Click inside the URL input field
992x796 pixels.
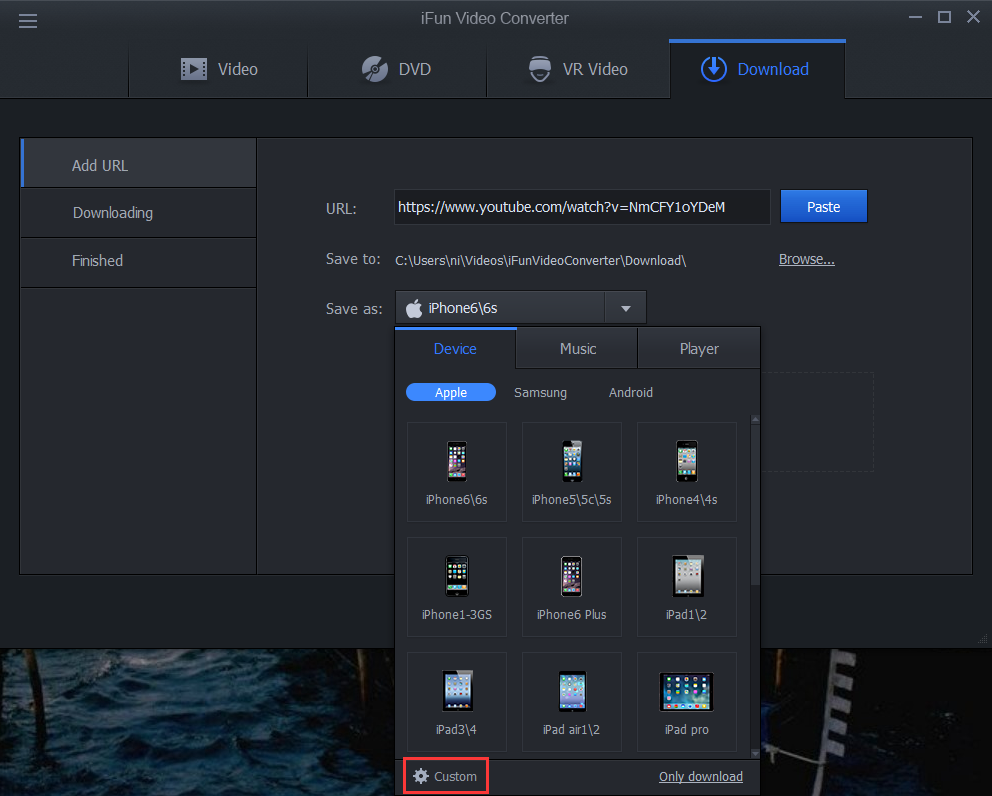coord(582,207)
